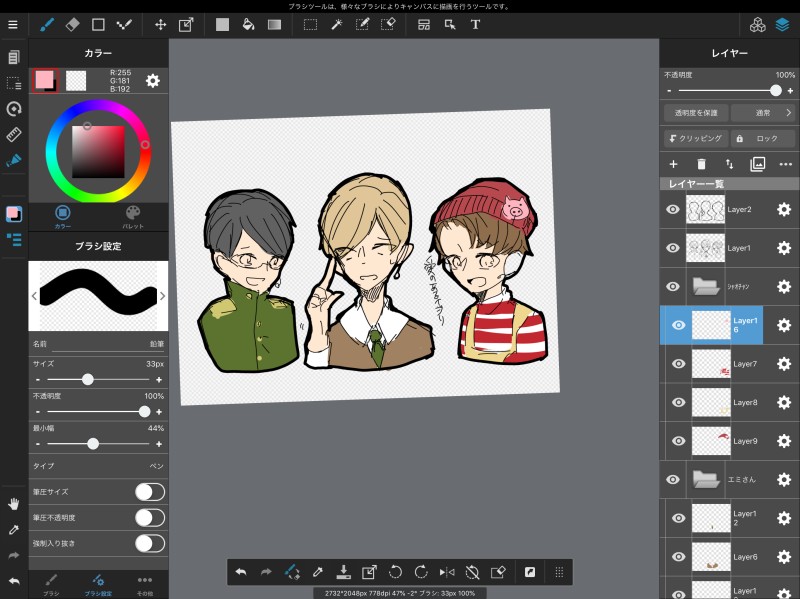Toggle the 筆圧サイズ switch
This screenshot has width=800, height=599.
149,491
